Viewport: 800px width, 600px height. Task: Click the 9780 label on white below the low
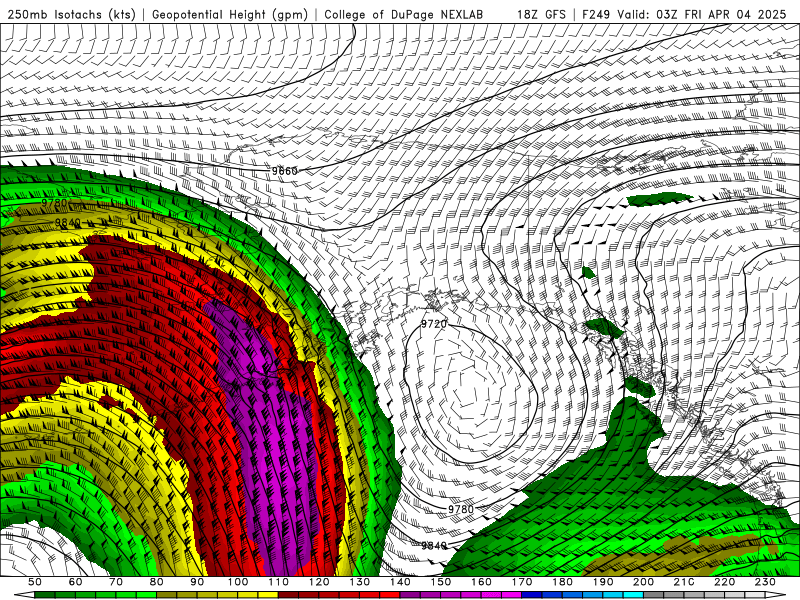coord(461,509)
